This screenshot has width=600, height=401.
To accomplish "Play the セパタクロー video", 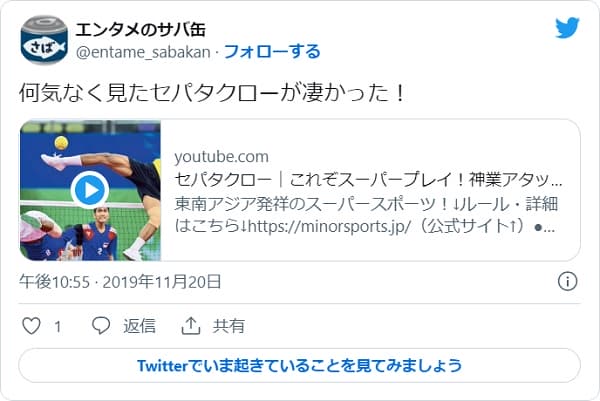I will tap(90, 190).
